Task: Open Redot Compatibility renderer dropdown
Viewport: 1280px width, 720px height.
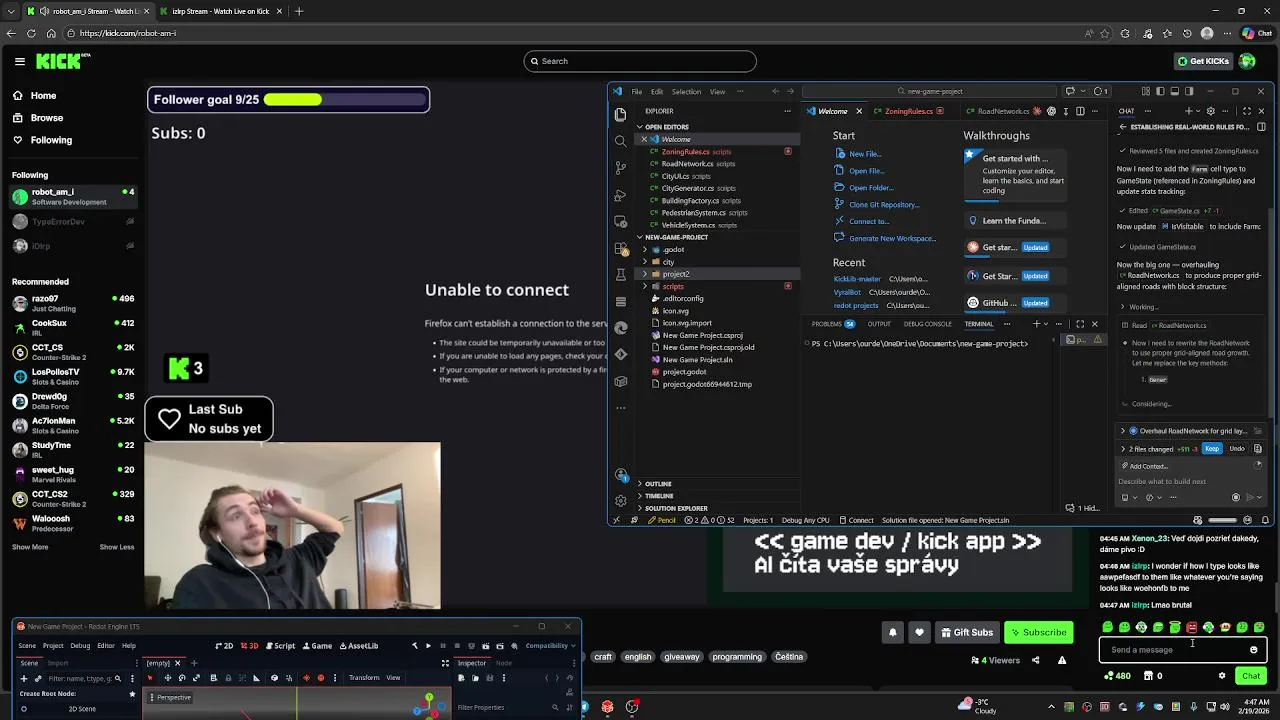Action: click(549, 646)
